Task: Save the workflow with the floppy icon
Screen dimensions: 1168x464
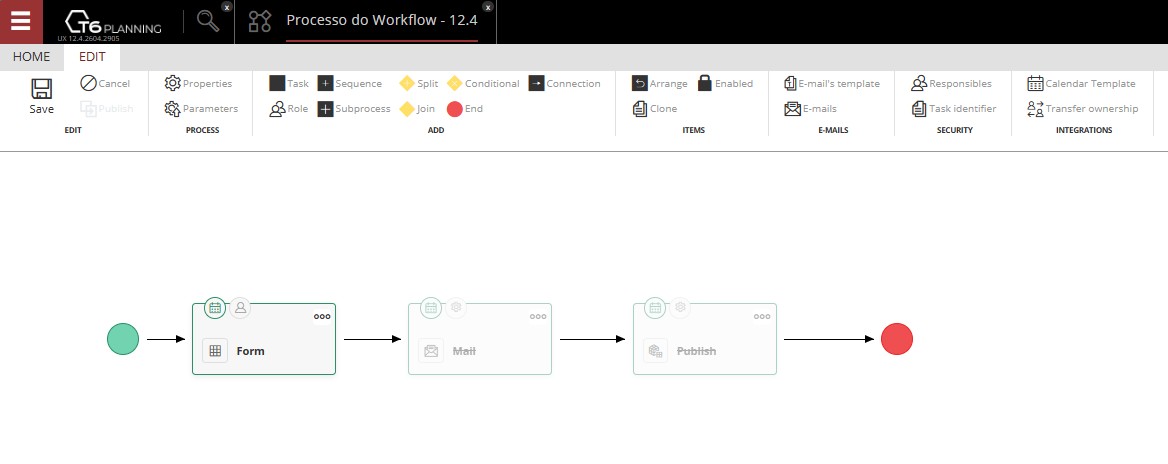Action: tap(42, 96)
